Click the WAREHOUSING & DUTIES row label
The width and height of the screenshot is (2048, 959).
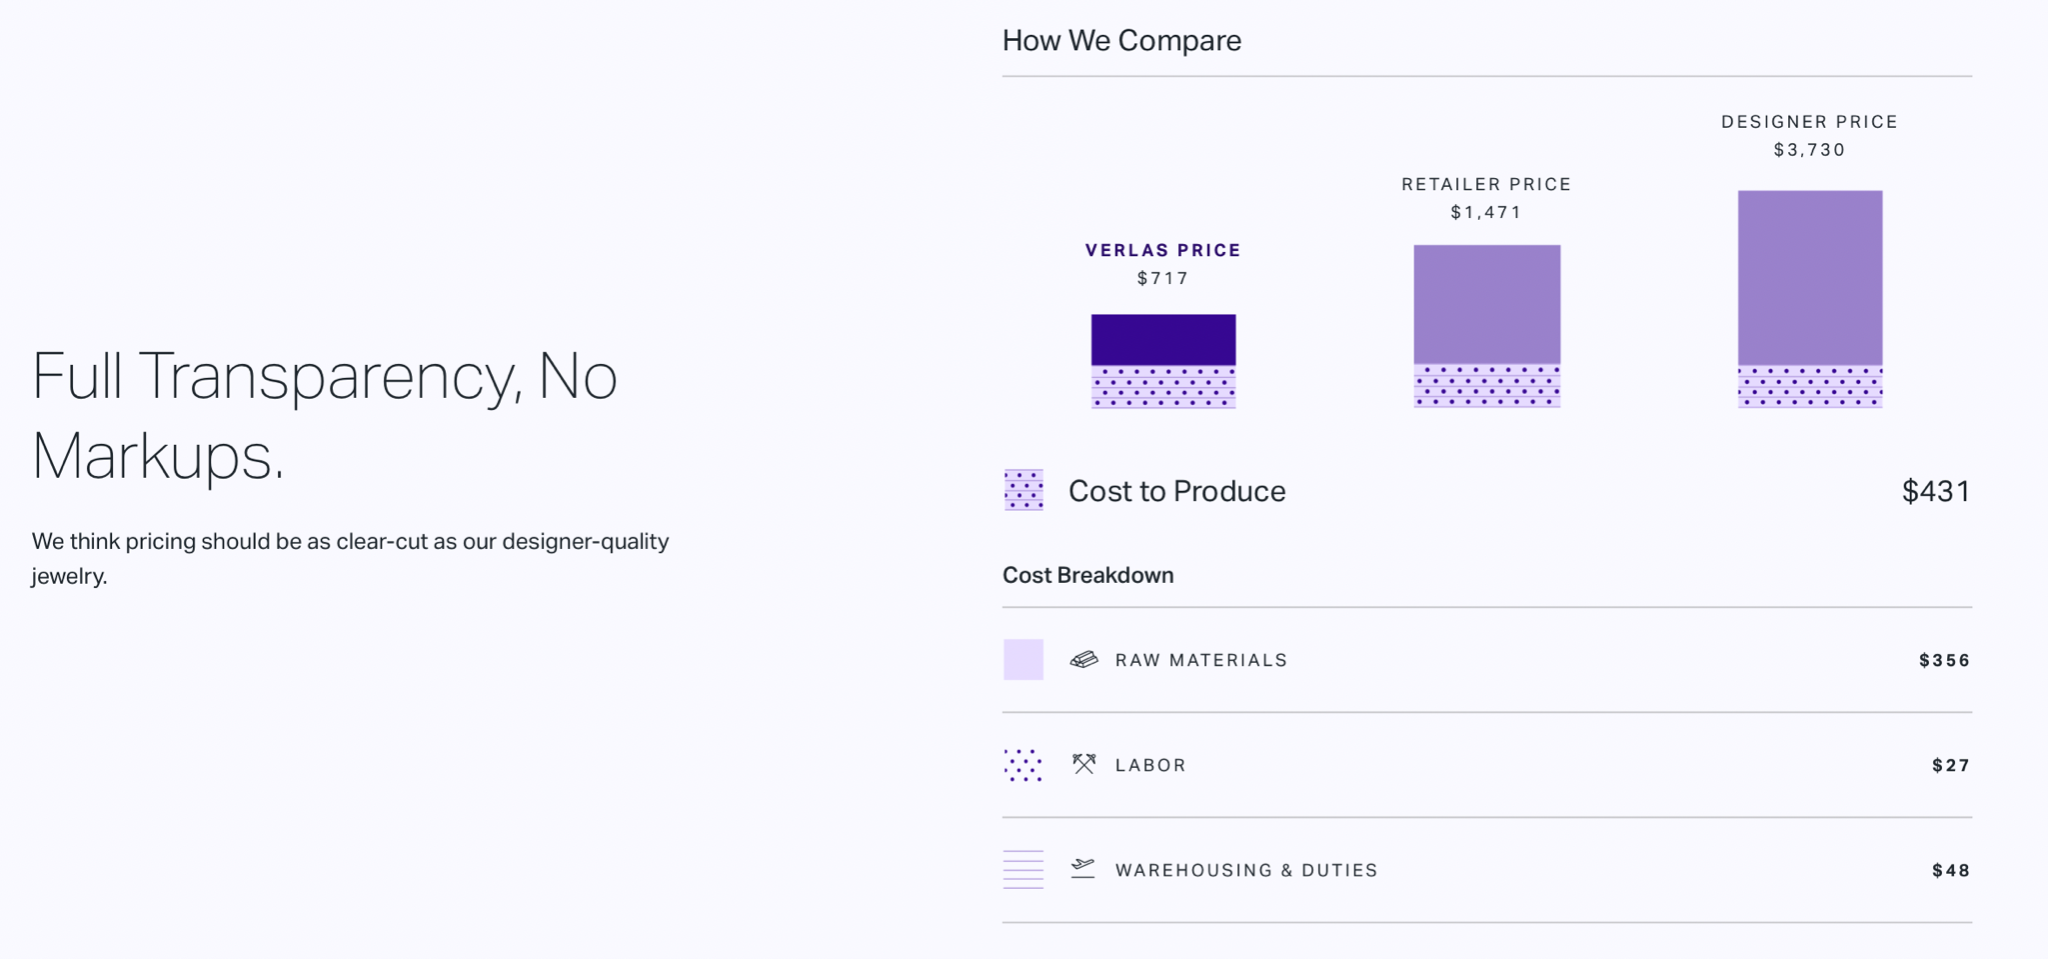click(1246, 870)
